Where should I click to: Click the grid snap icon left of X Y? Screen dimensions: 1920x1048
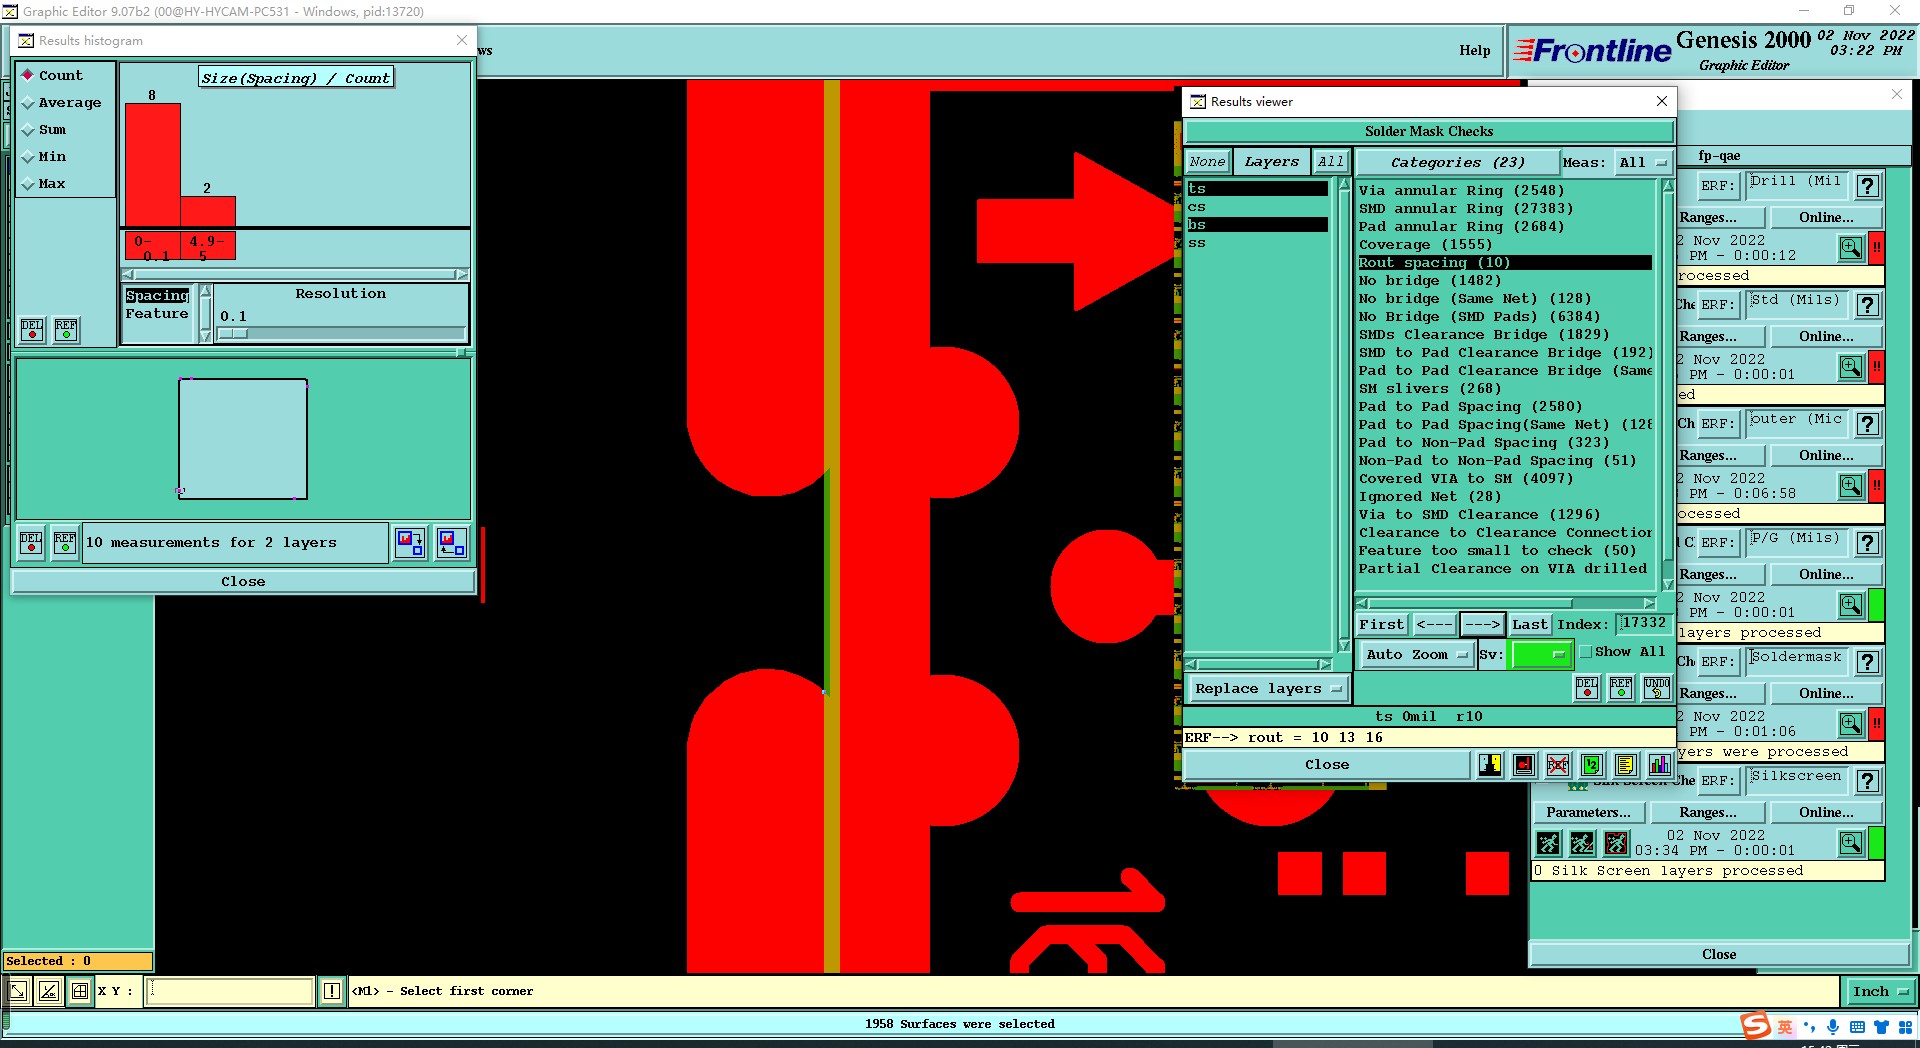pyautogui.click(x=80, y=991)
